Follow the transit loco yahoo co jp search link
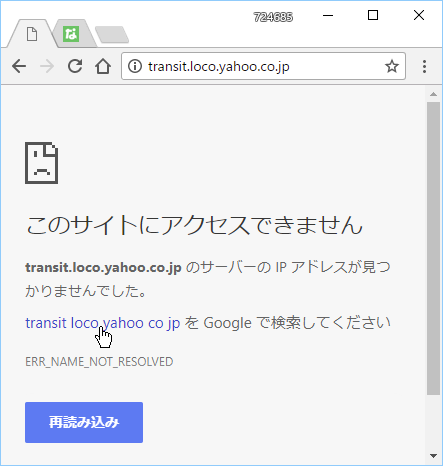 103,323
